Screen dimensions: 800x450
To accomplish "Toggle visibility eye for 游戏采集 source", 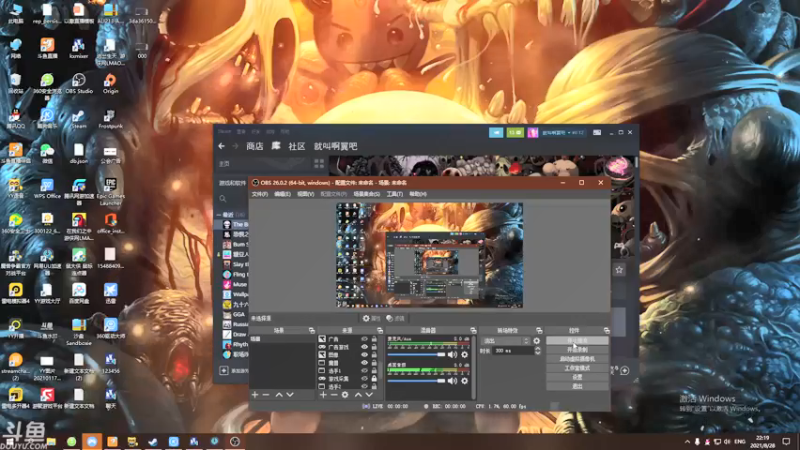I will point(364,379).
